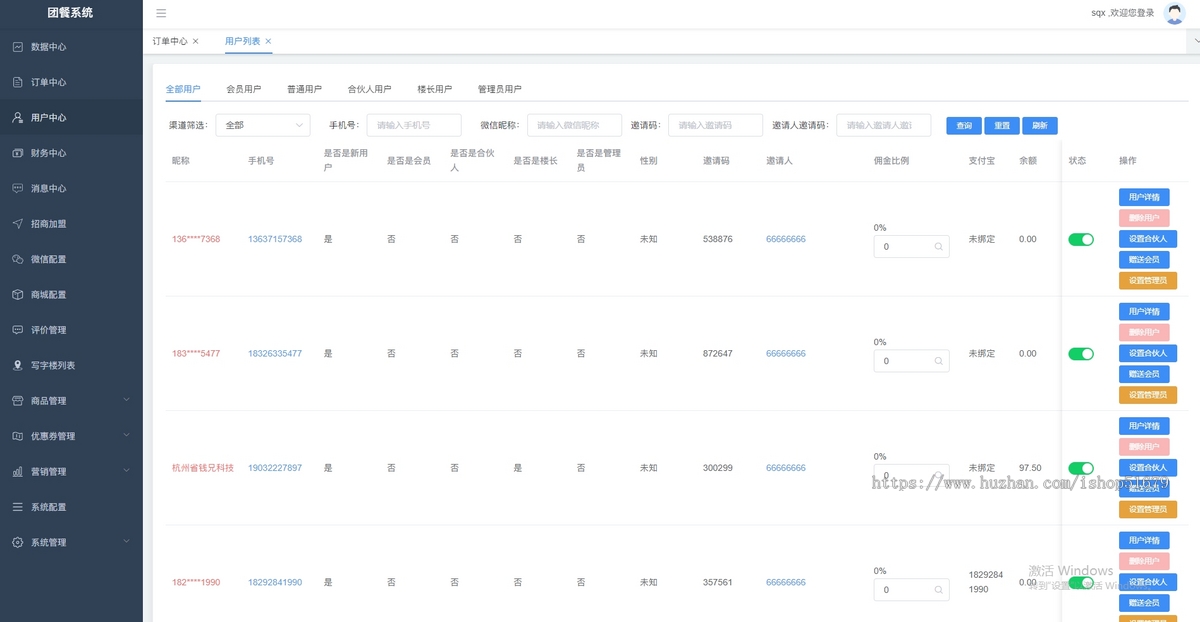Click the 订单中心 sidebar icon
Screen dimensions: 1200x622
pyautogui.click(x=17, y=82)
